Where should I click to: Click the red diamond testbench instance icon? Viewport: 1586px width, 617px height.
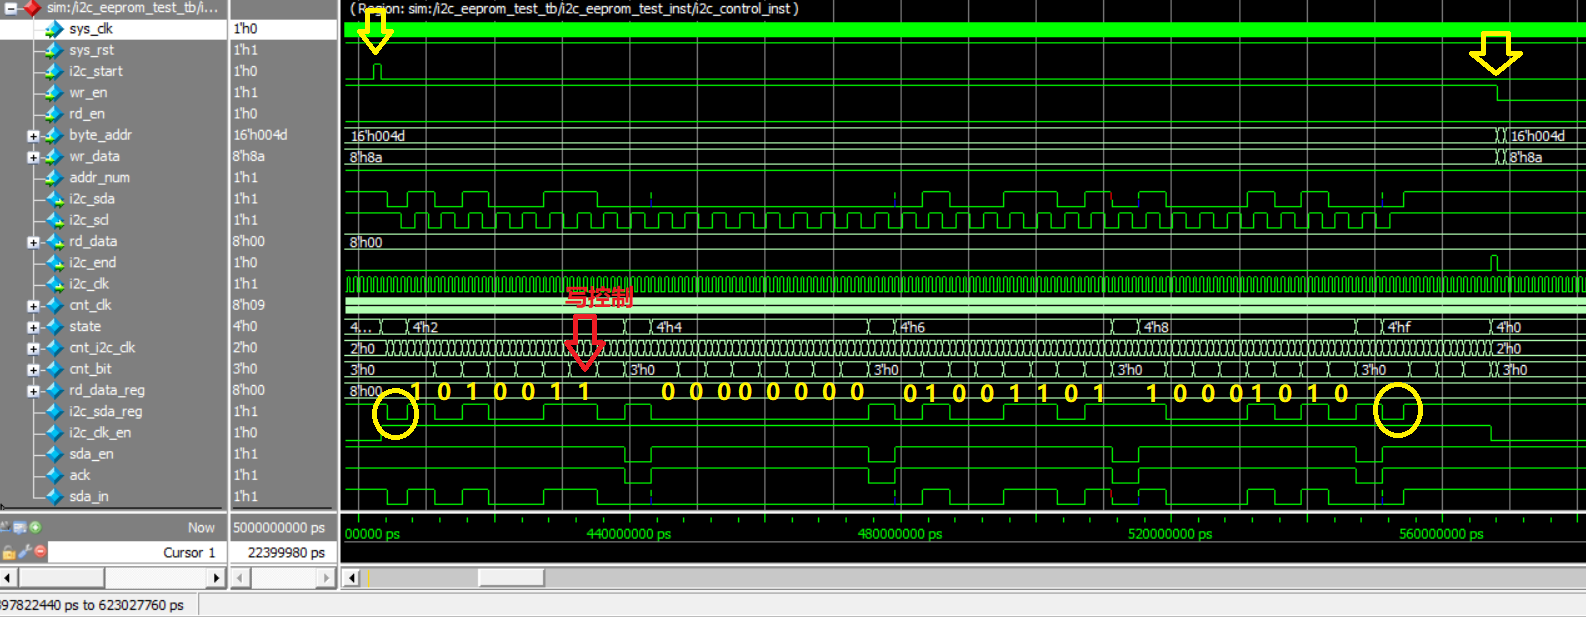[32, 8]
